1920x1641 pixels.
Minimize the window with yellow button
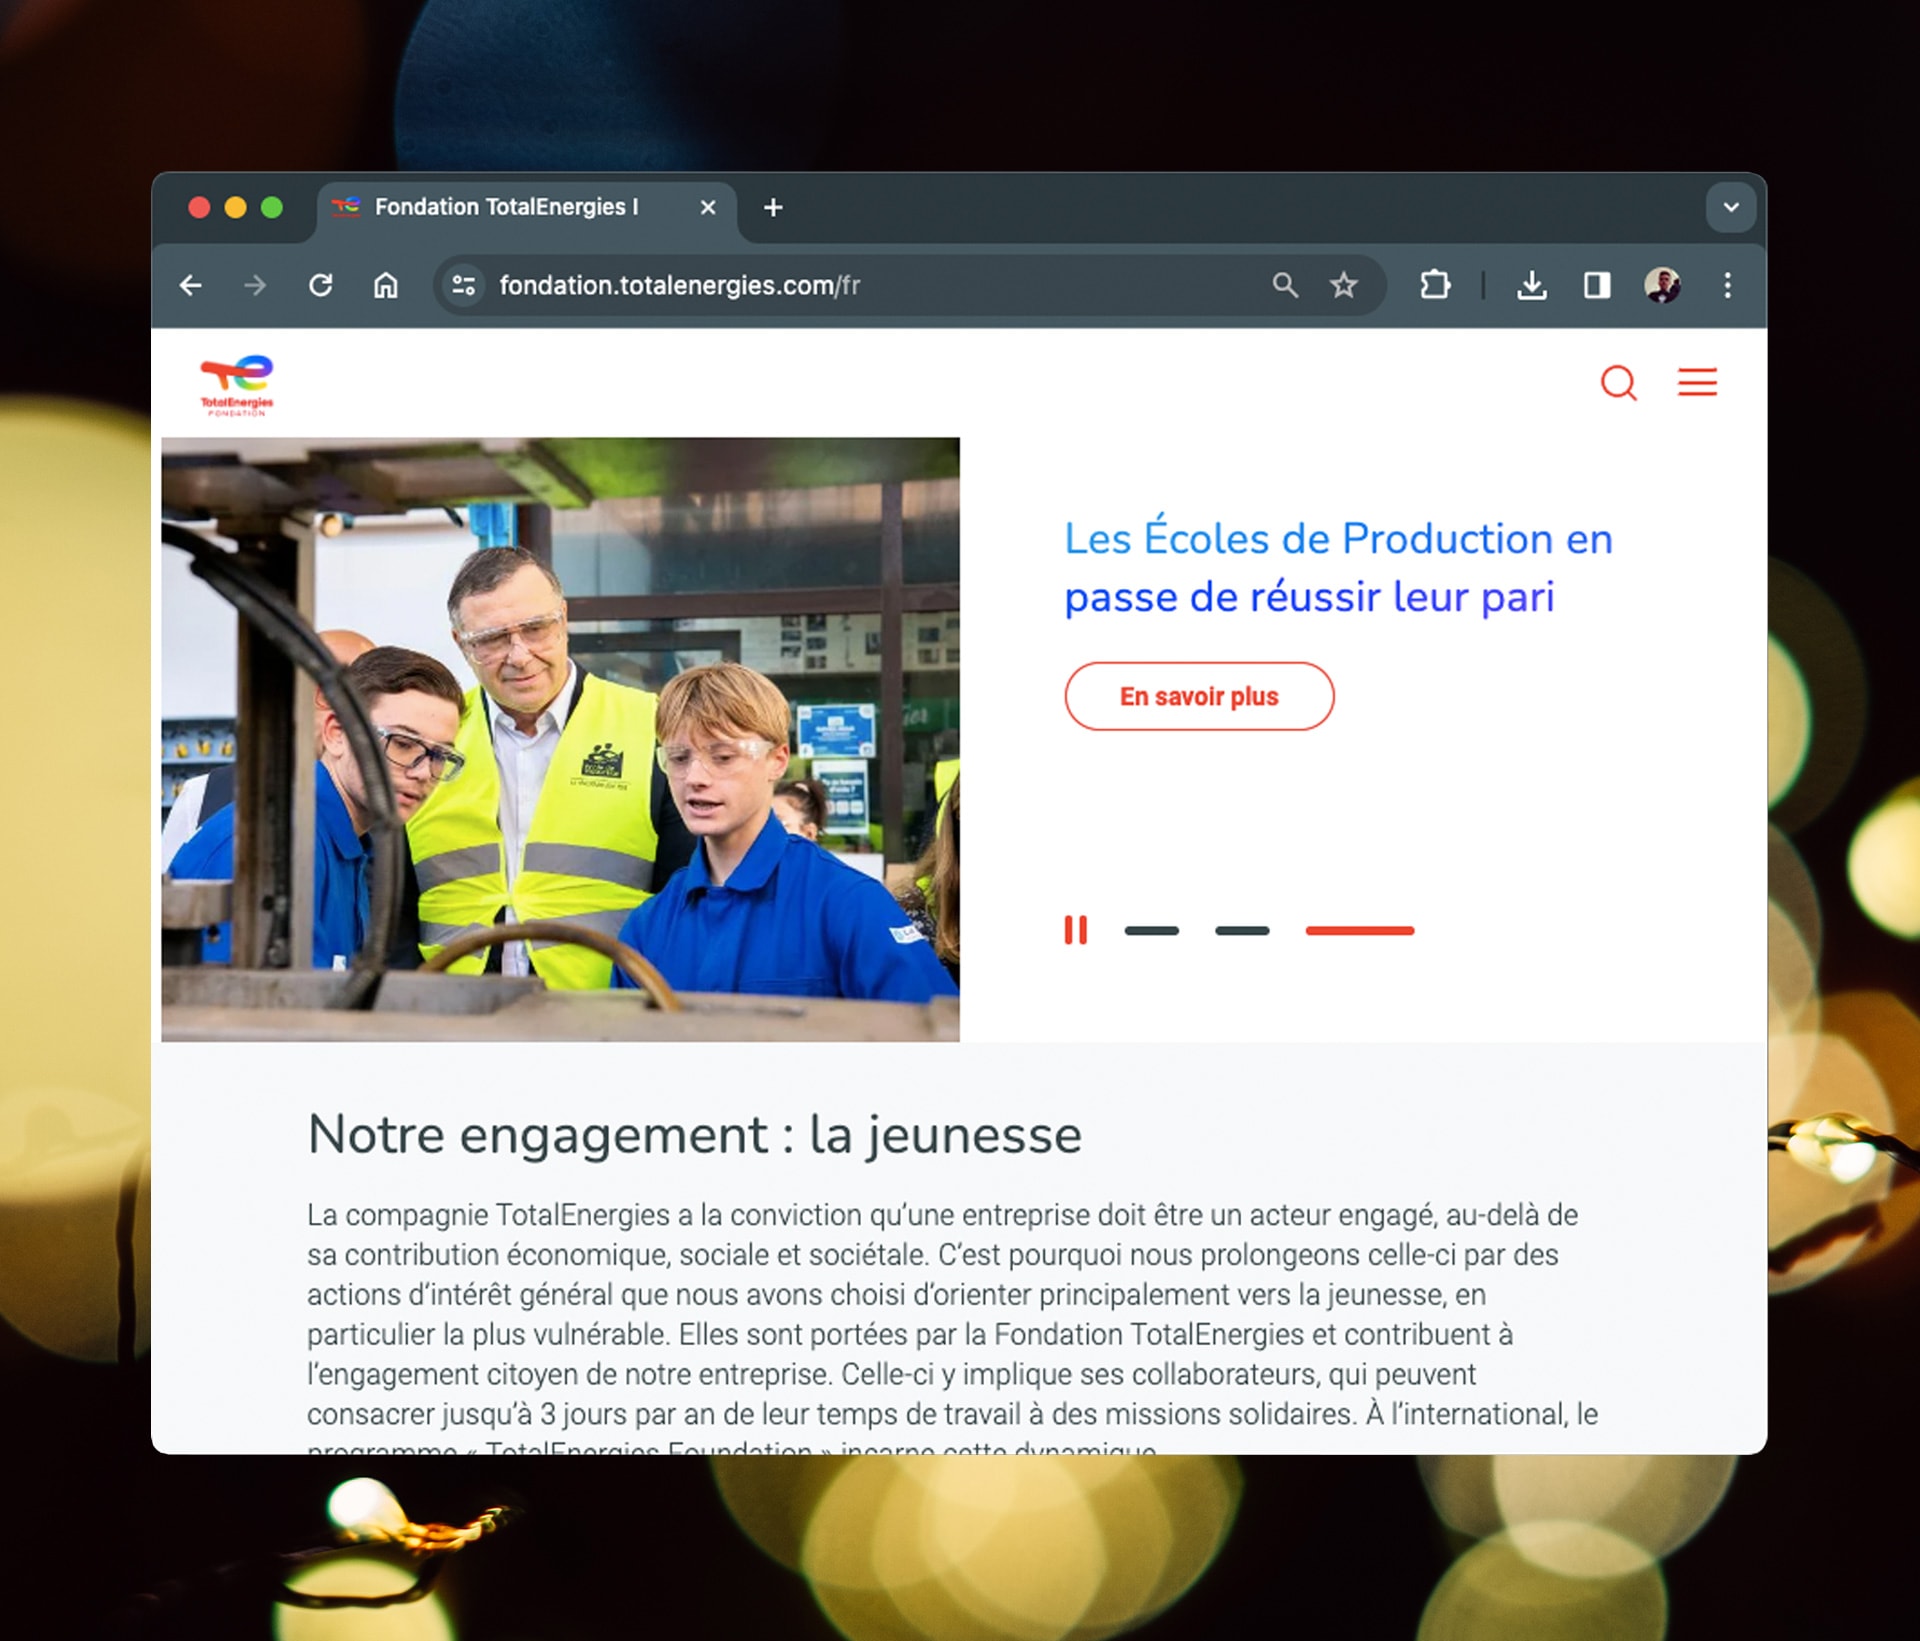(x=235, y=207)
